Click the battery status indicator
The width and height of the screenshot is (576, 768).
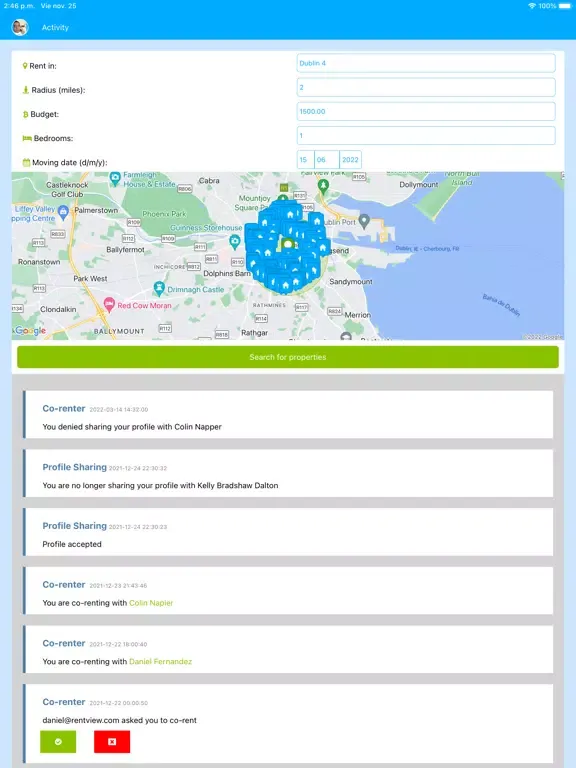(x=566, y=6)
